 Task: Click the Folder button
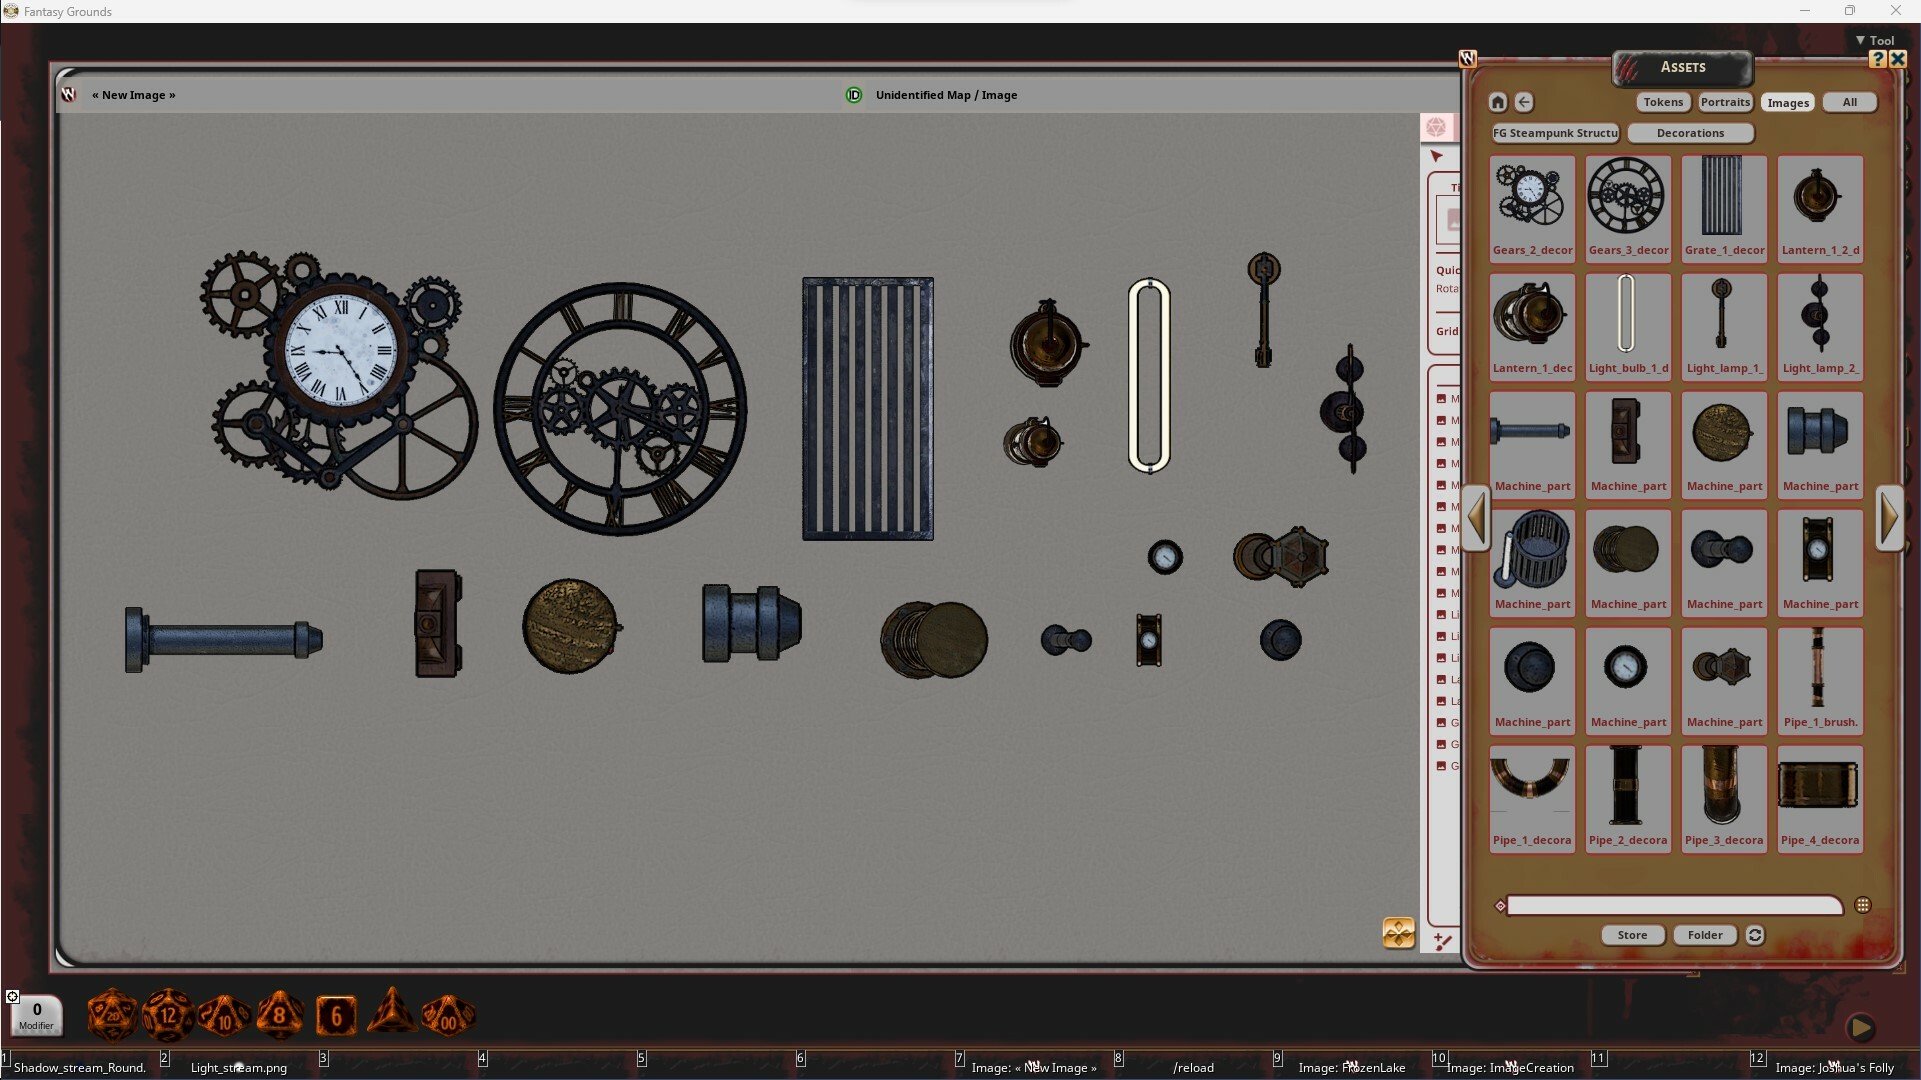[x=1704, y=935]
